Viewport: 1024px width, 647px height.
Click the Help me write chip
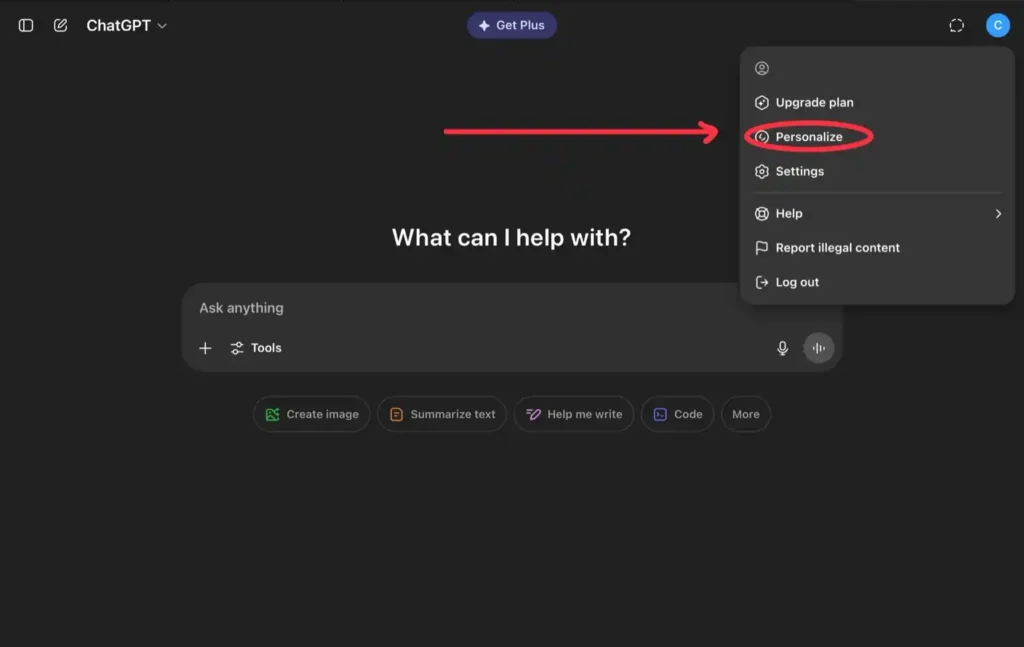tap(573, 414)
